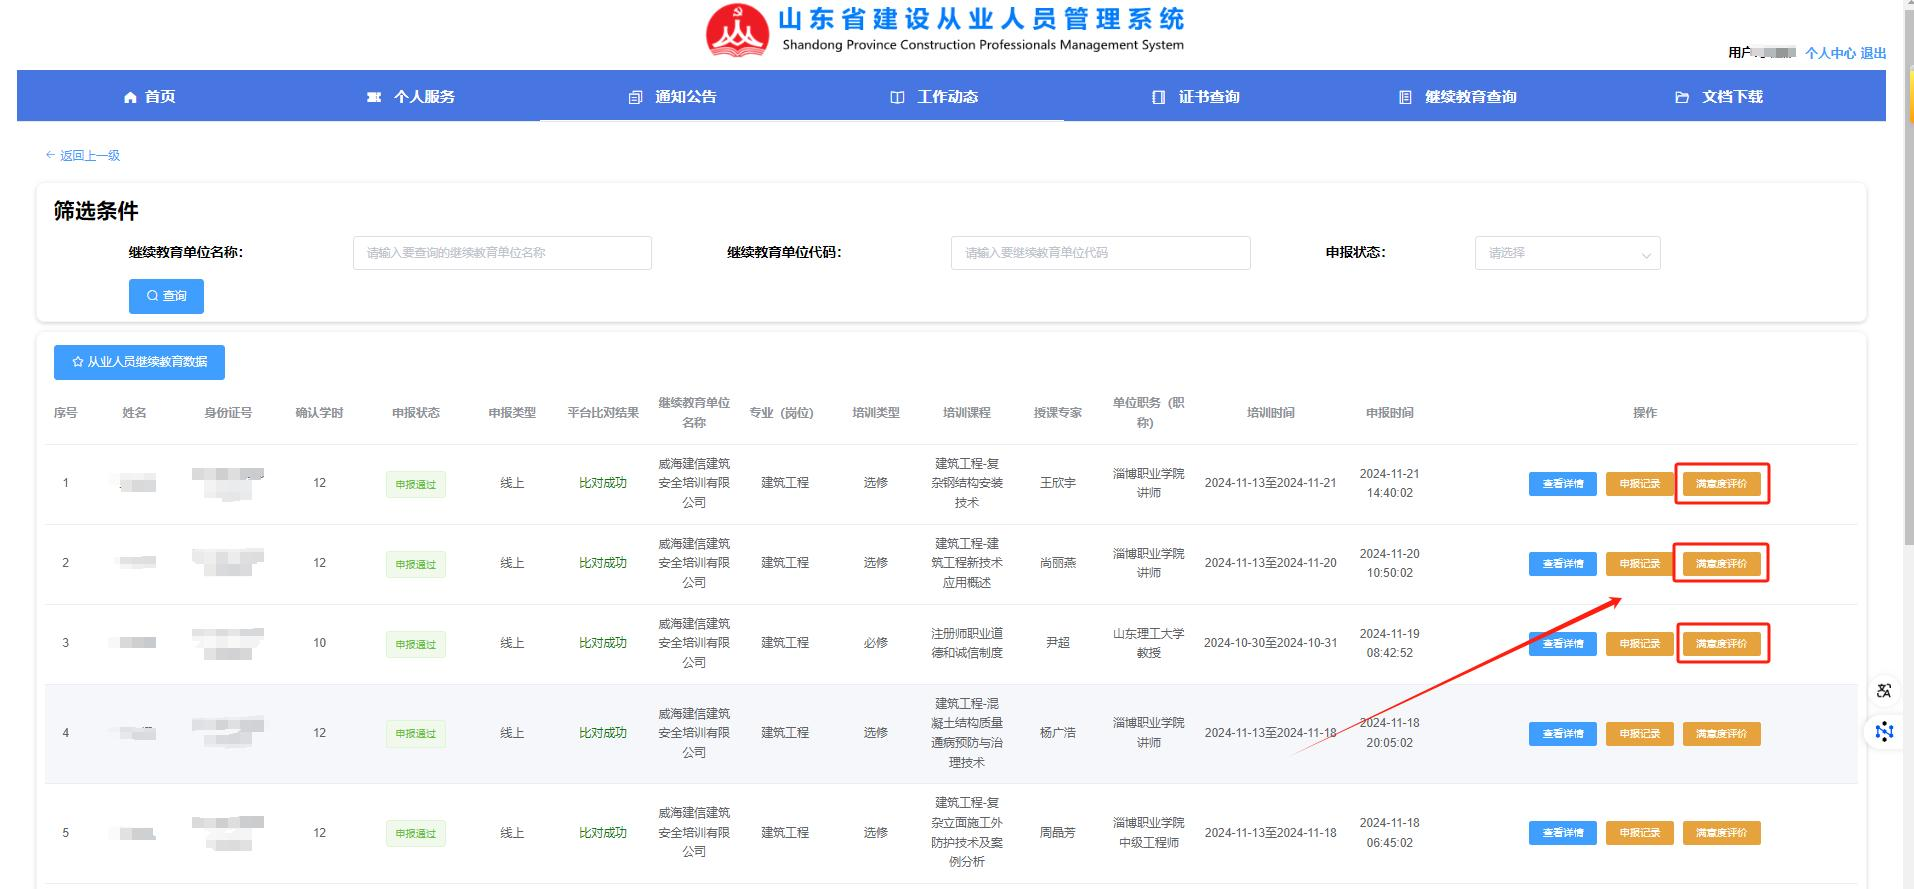
Task: Click 申报记录 for row 2
Action: click(1639, 564)
